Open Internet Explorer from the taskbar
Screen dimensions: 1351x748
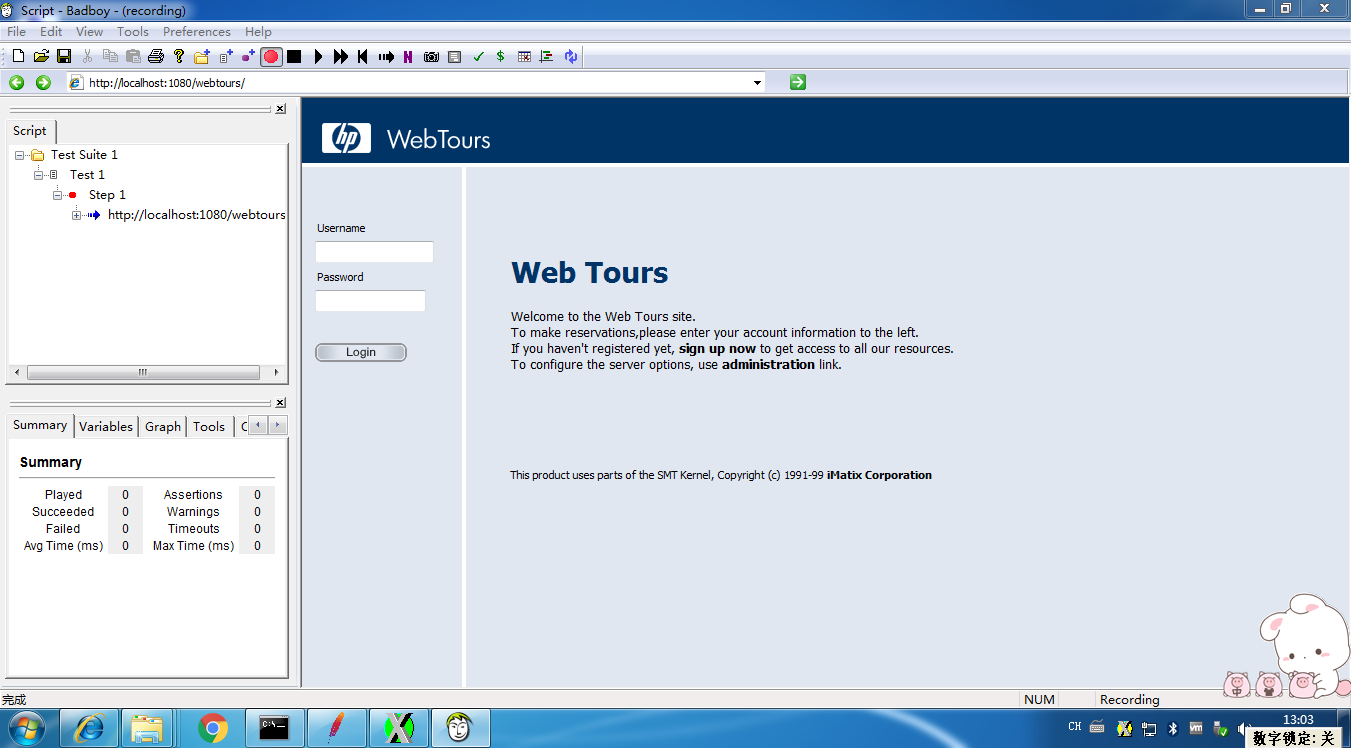(89, 728)
